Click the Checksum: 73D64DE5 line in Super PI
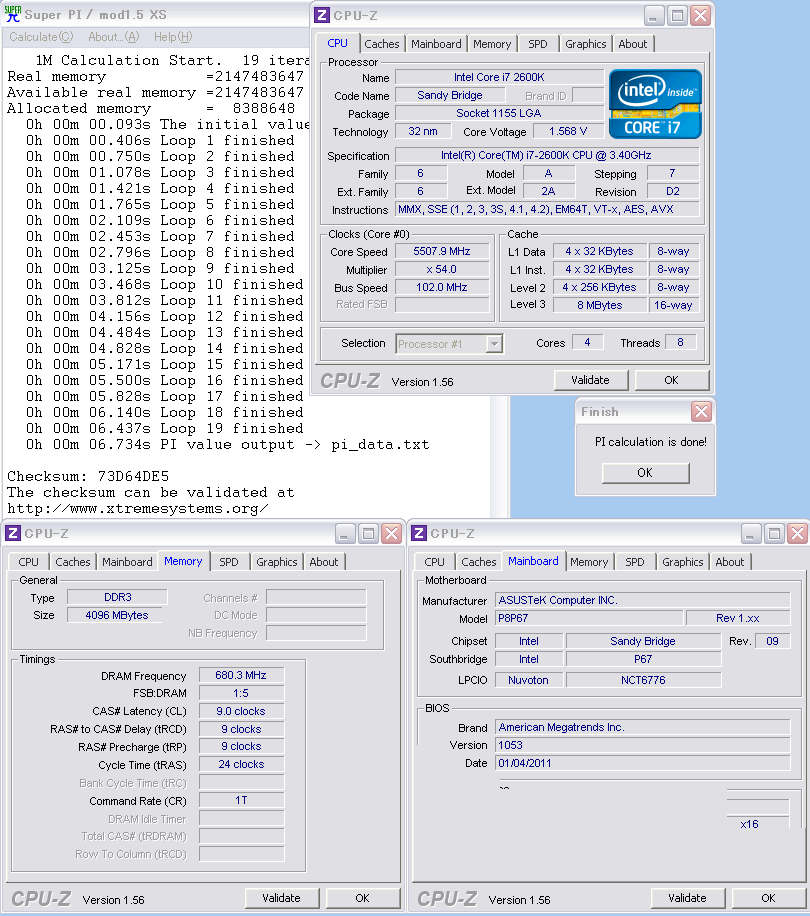This screenshot has width=810, height=916. click(88, 476)
